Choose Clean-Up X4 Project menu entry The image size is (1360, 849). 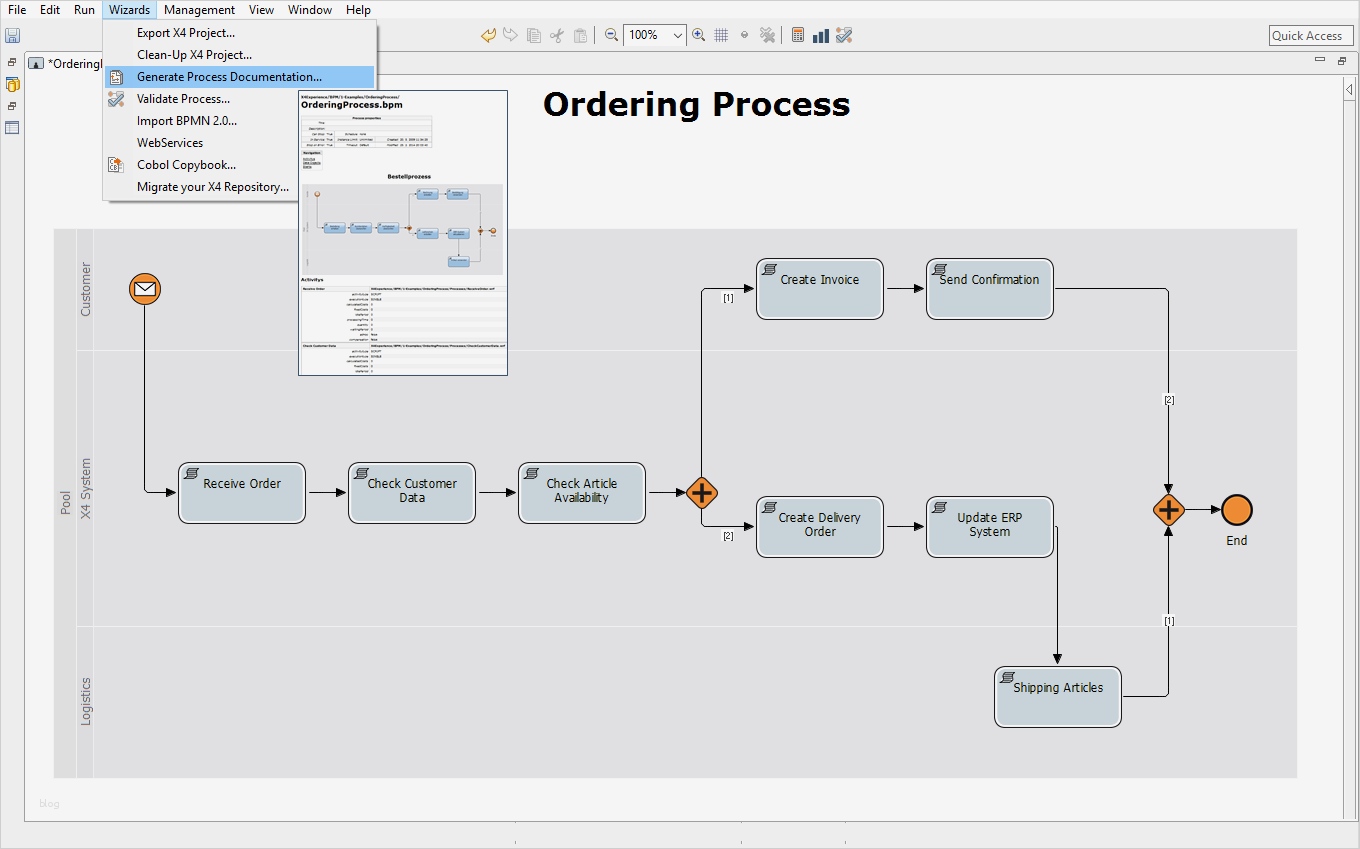click(x=240, y=55)
